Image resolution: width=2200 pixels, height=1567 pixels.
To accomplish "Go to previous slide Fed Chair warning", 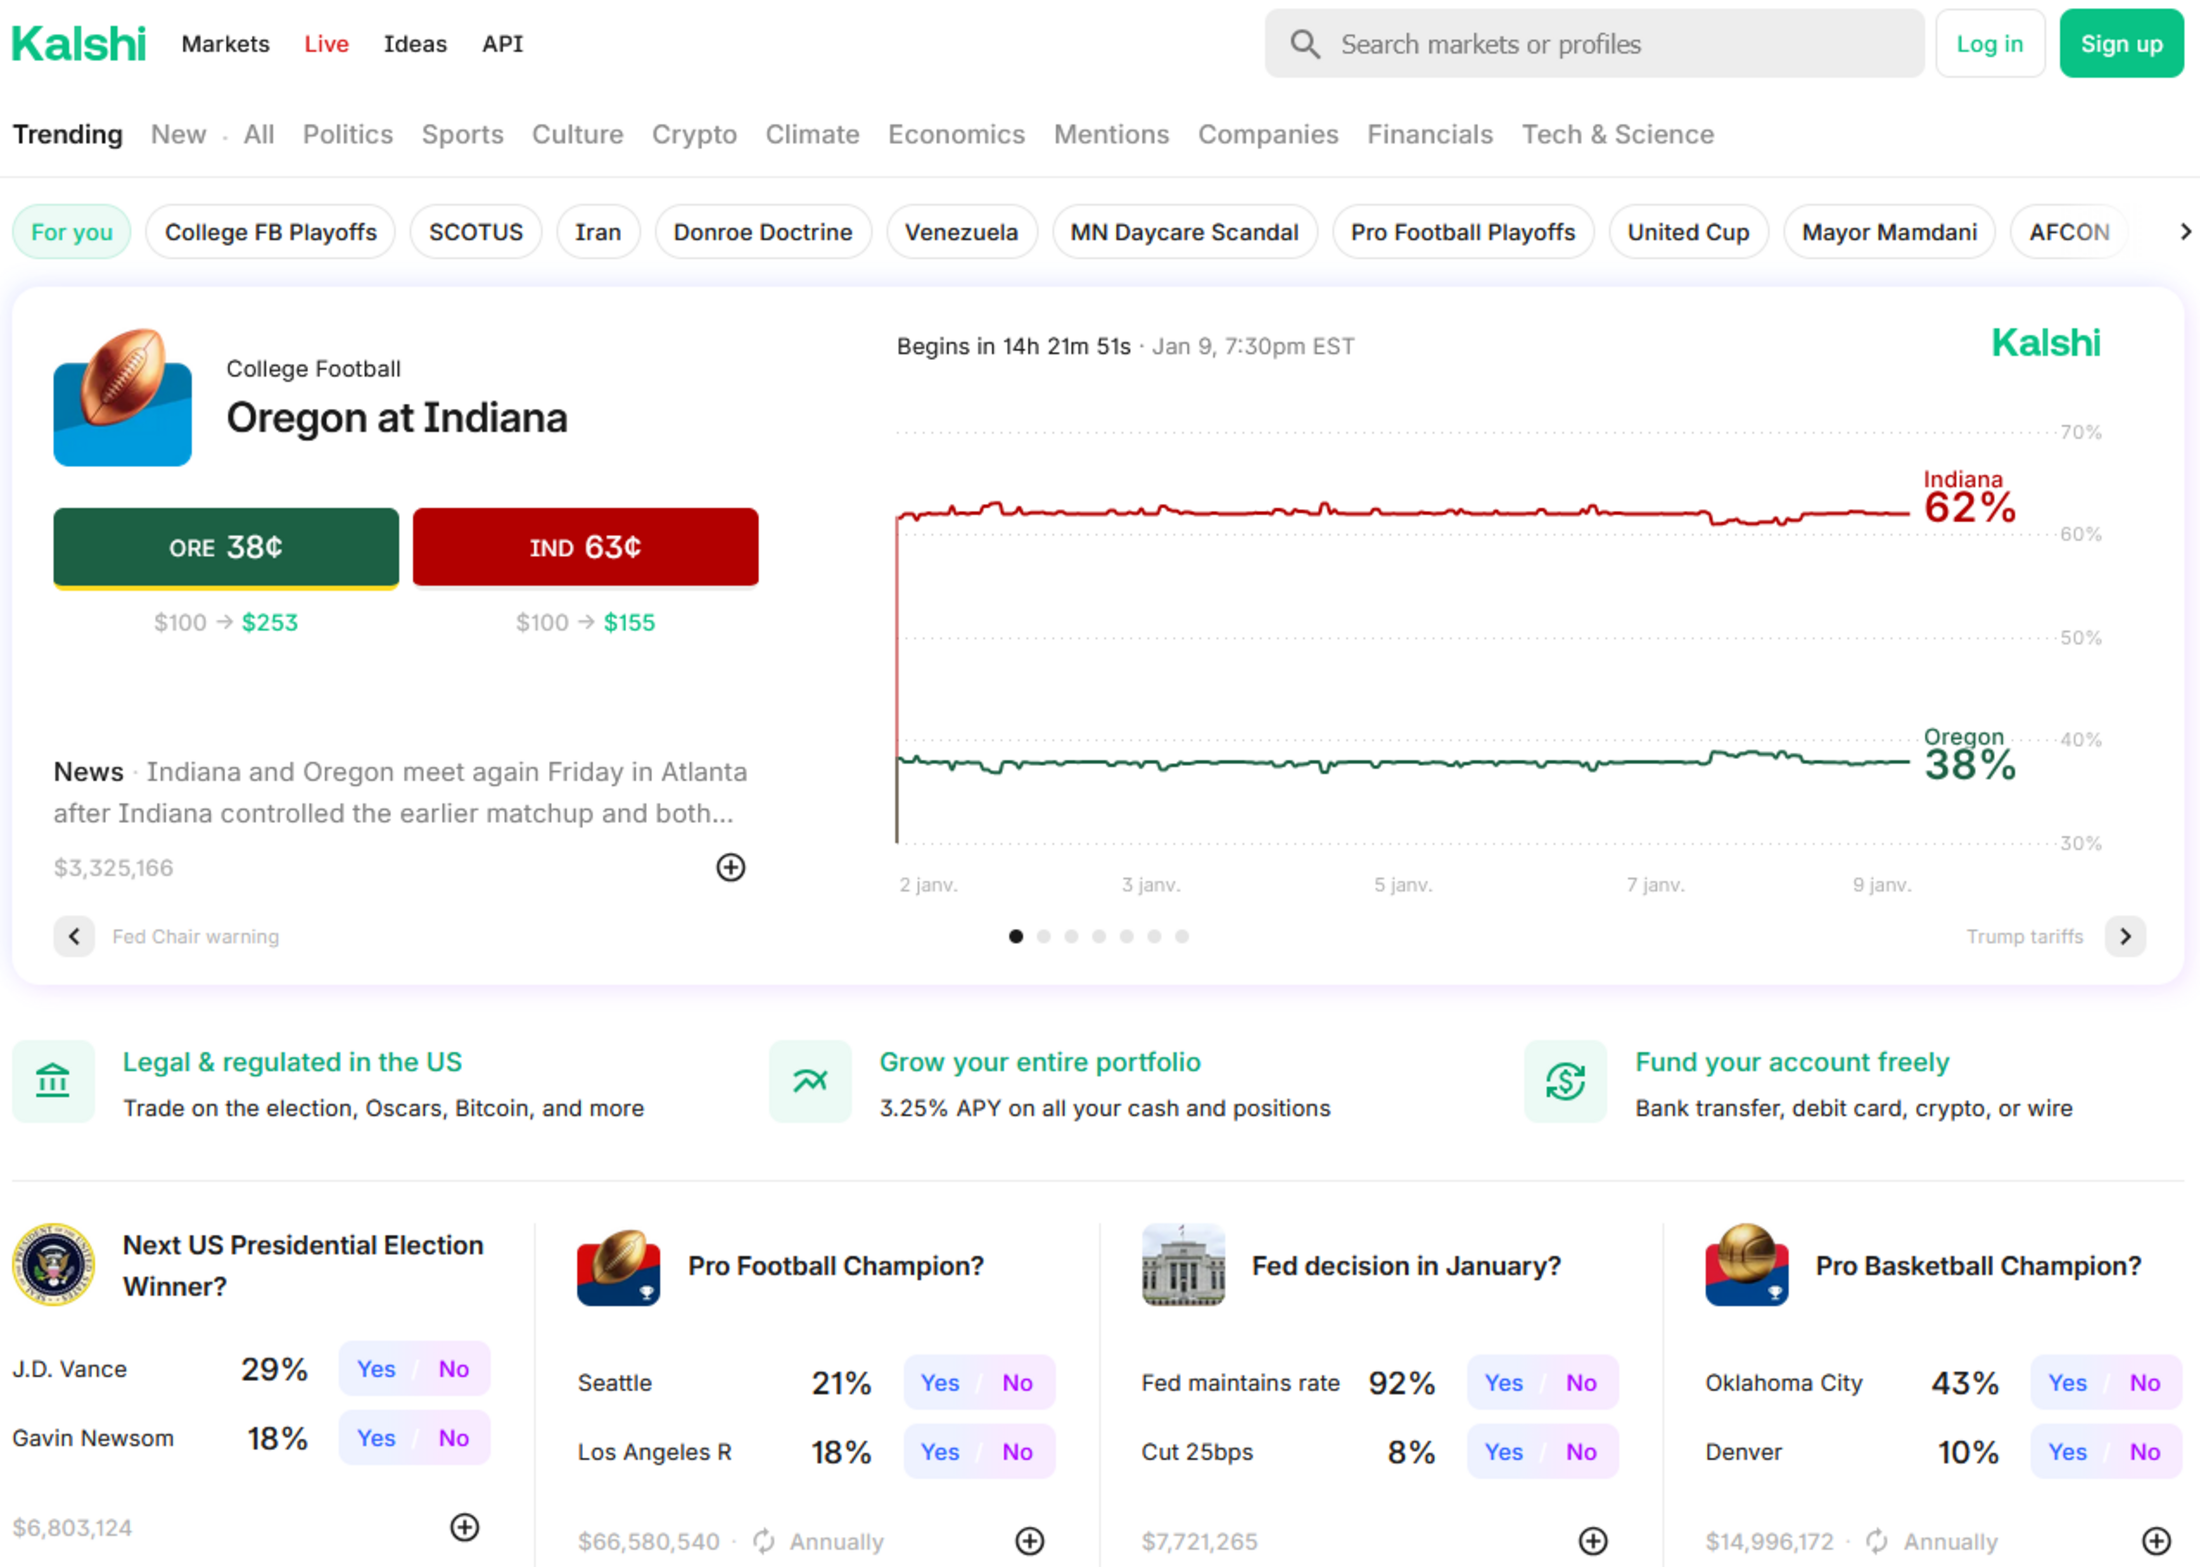I will [74, 936].
